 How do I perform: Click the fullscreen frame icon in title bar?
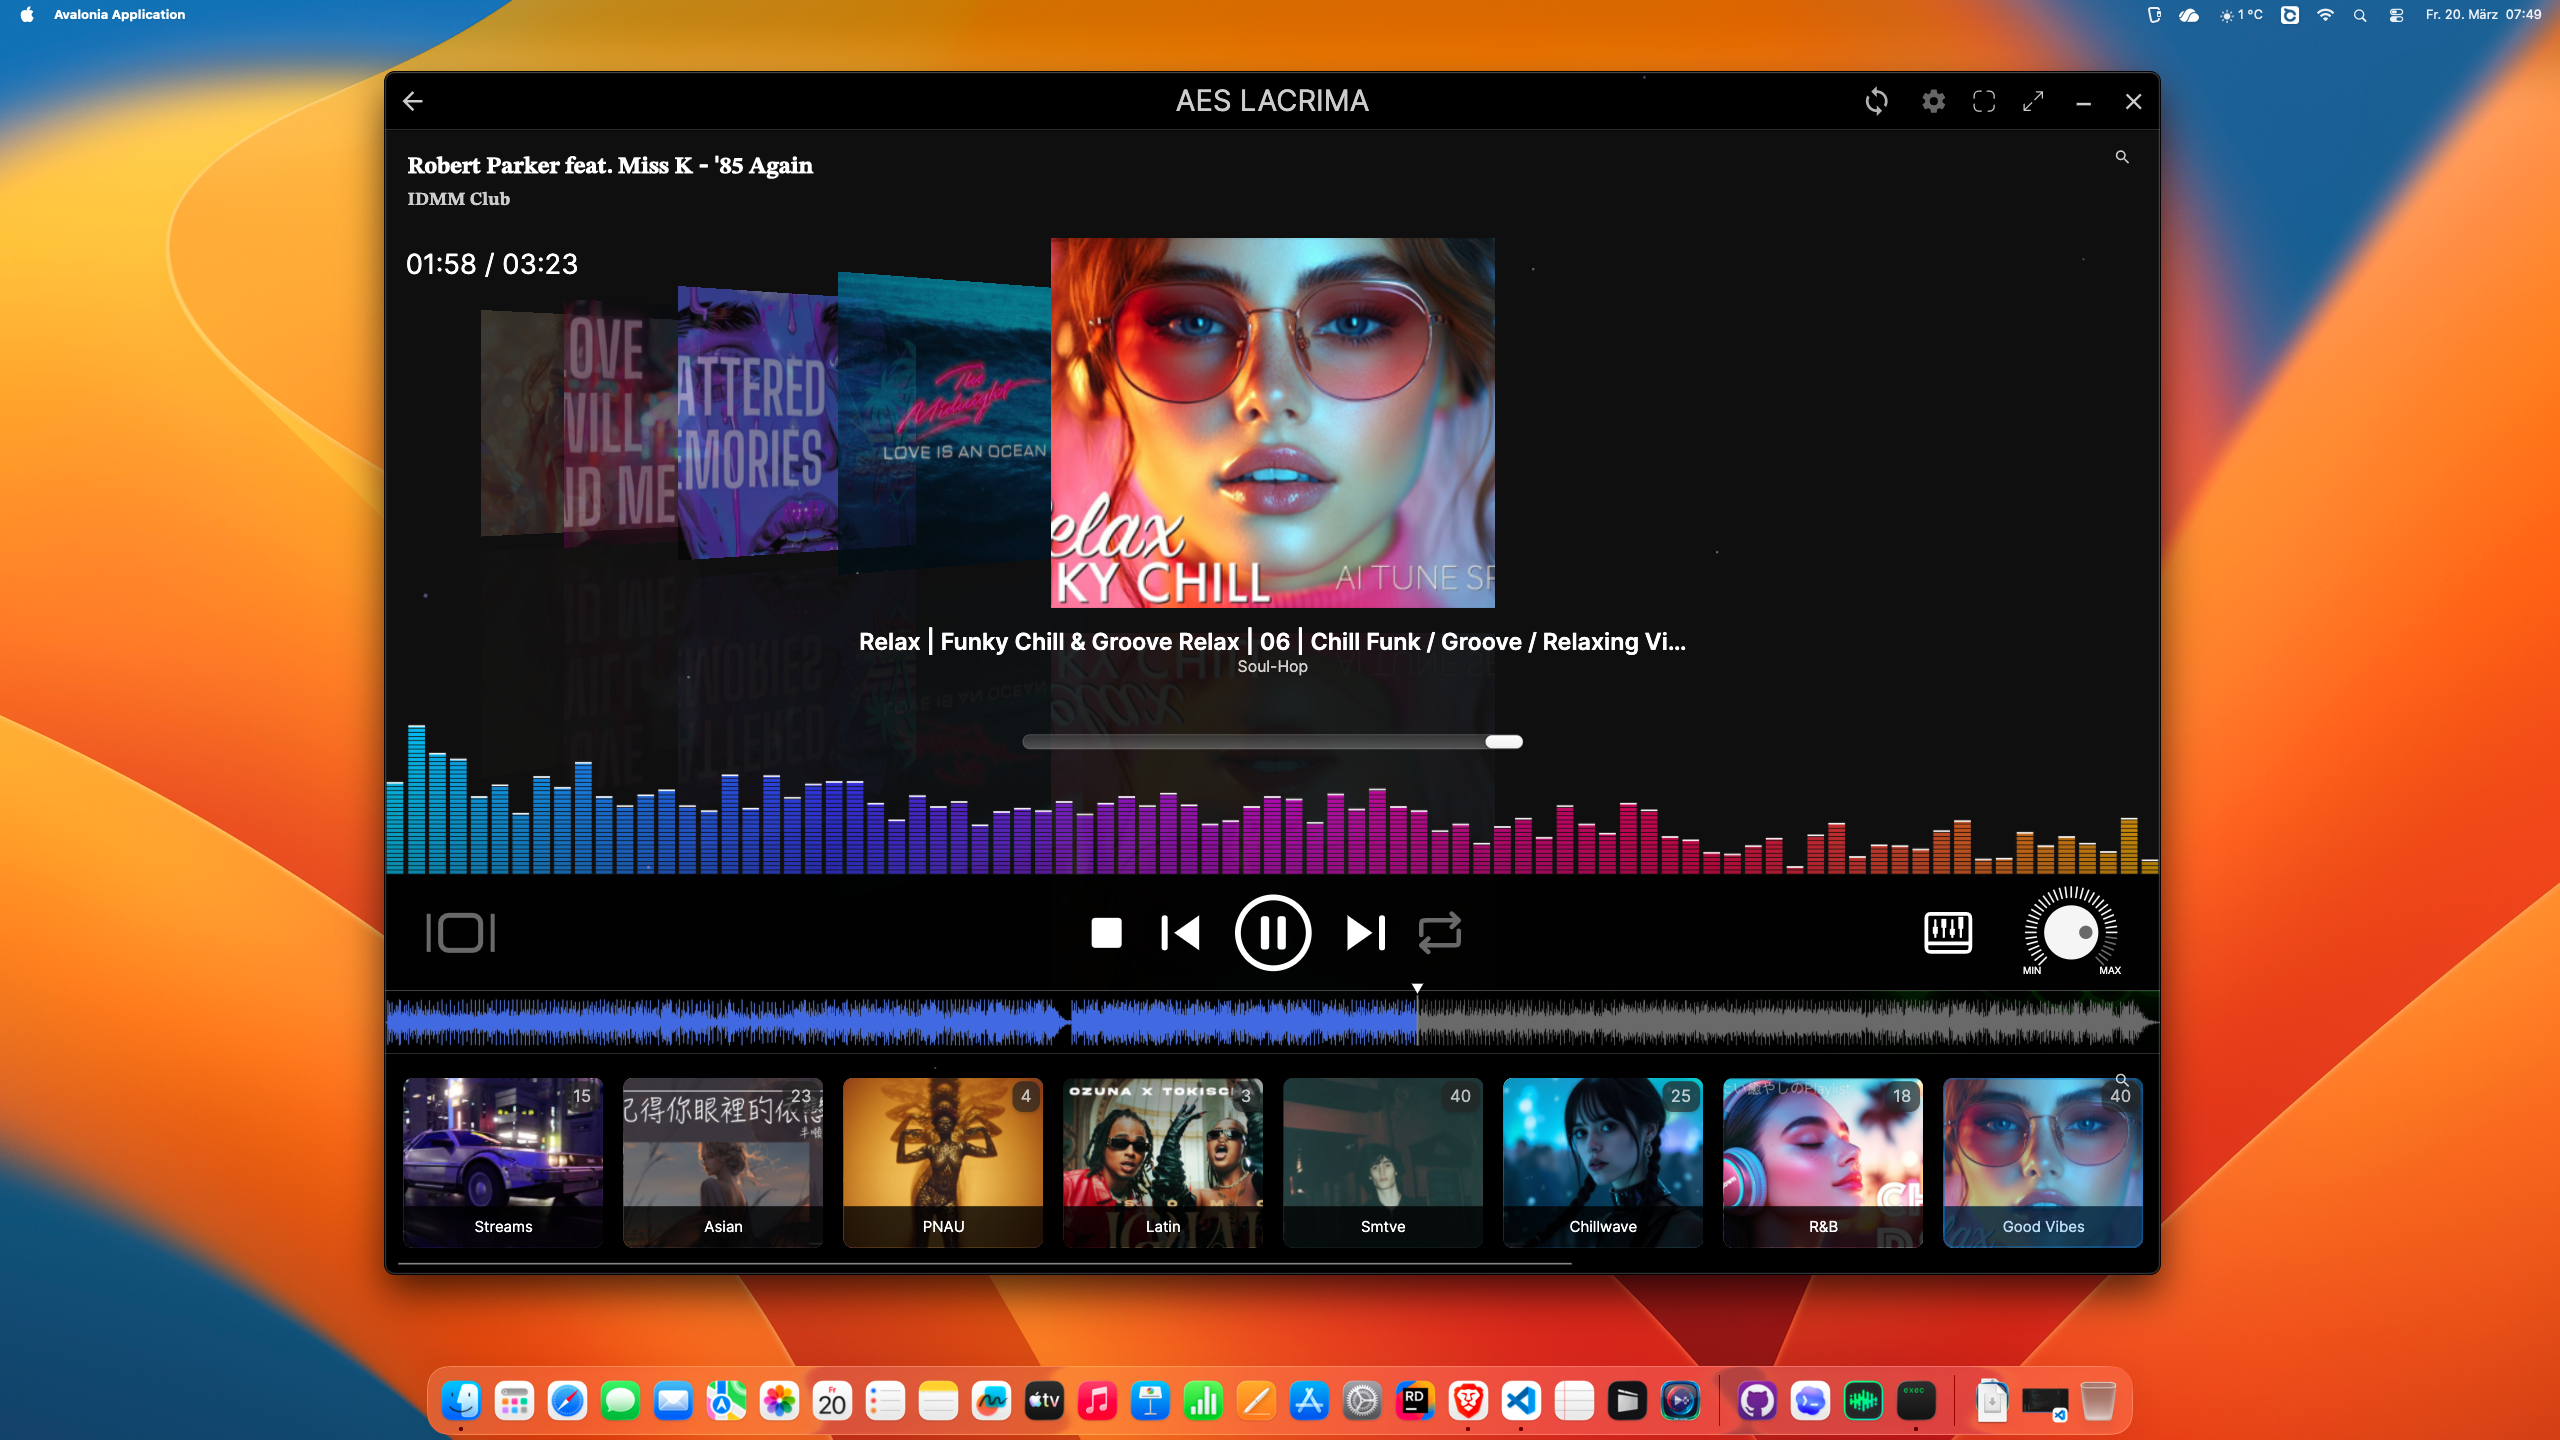click(1984, 101)
